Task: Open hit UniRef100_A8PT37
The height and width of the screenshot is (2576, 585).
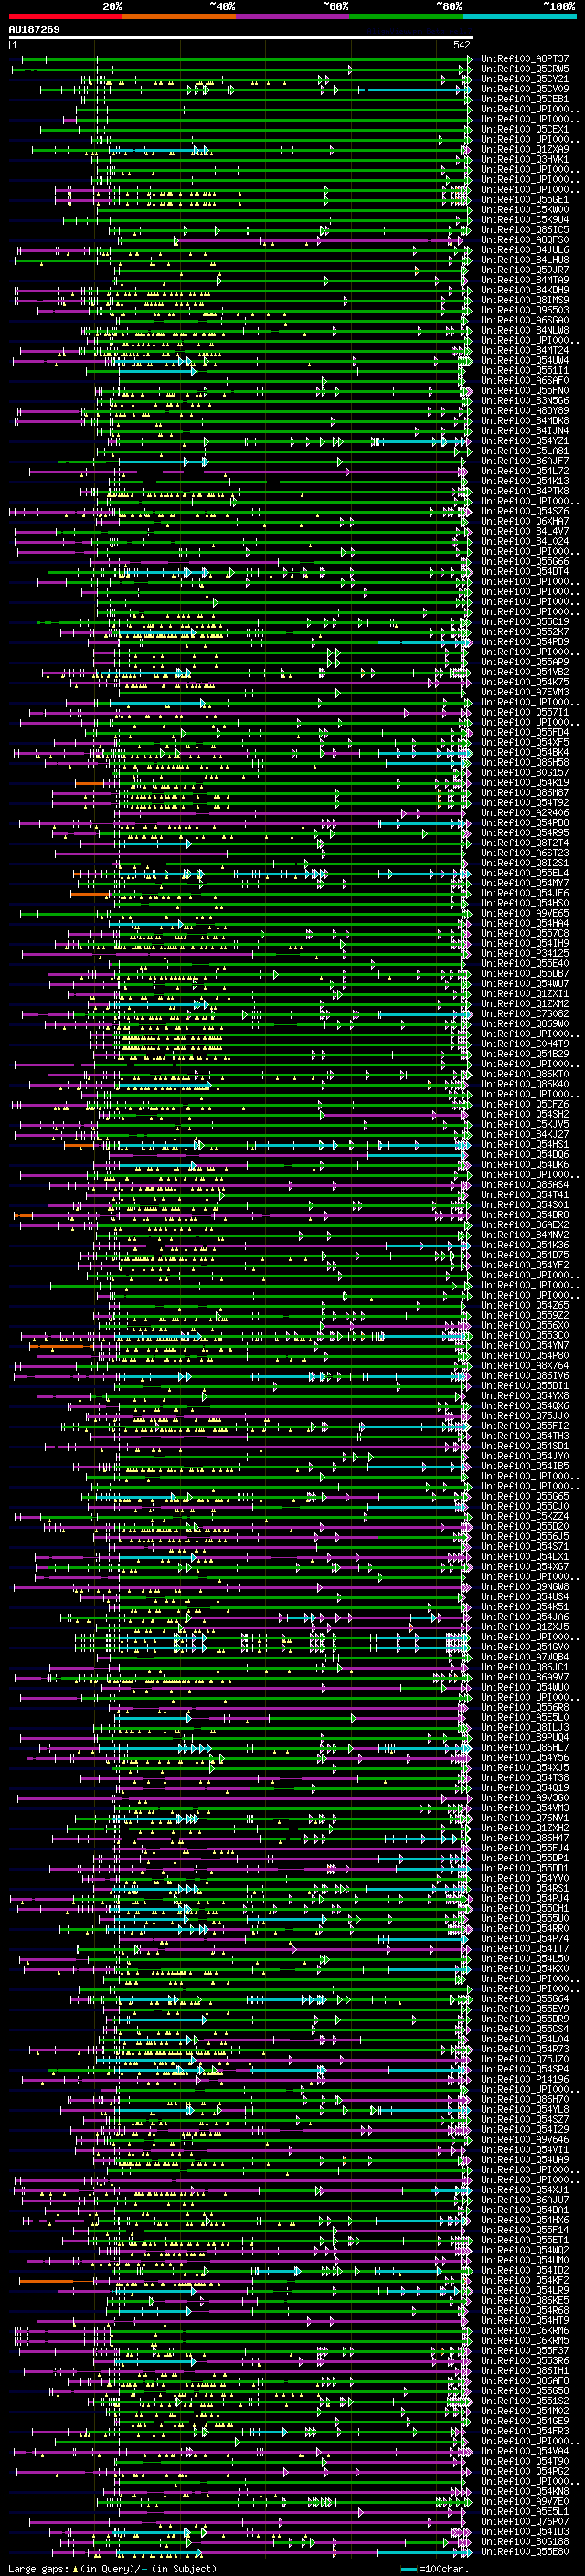Action: pos(525,59)
